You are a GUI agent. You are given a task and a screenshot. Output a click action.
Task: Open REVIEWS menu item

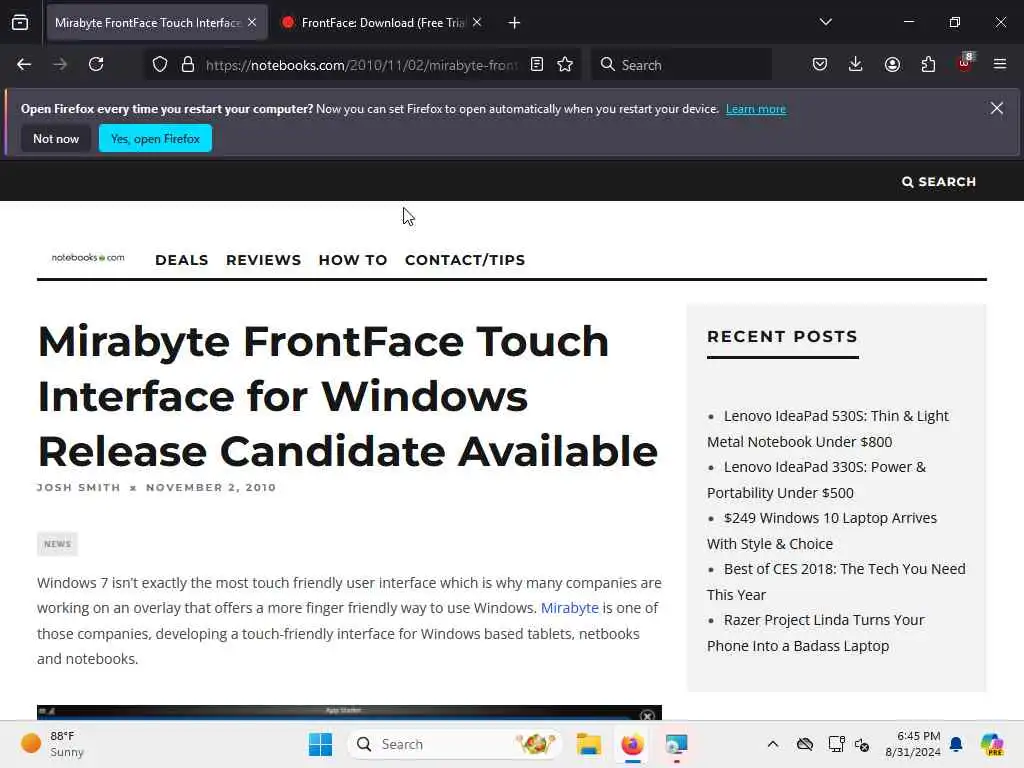263,260
